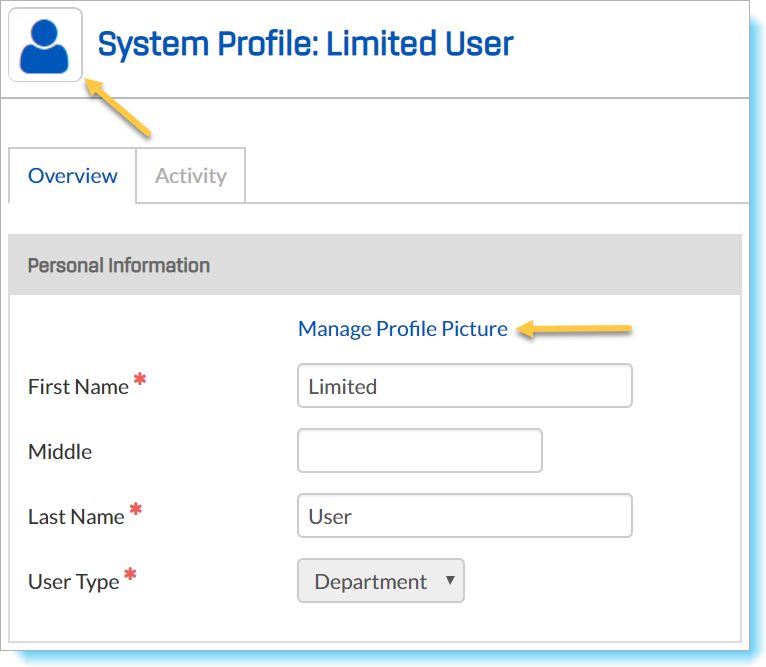Select the empty Middle name field
This screenshot has height=667, width=766.
pyautogui.click(x=420, y=451)
